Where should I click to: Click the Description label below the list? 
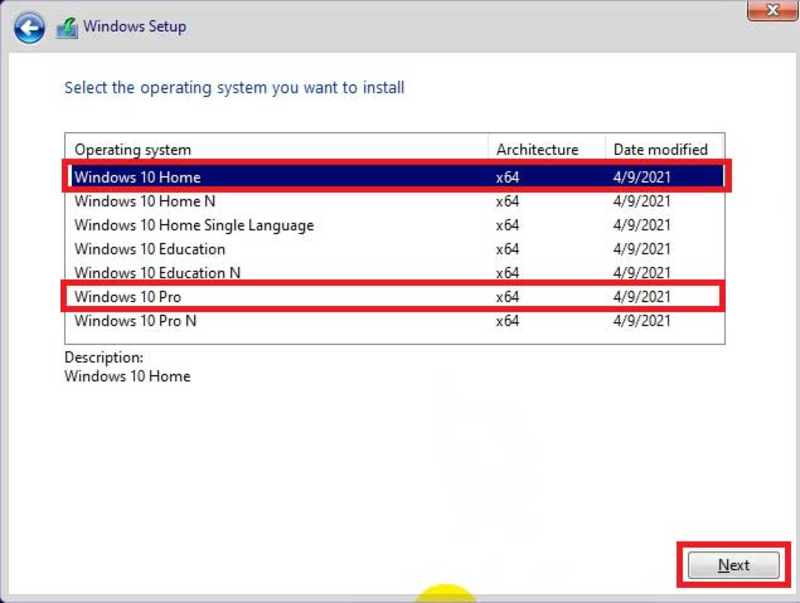pos(104,357)
